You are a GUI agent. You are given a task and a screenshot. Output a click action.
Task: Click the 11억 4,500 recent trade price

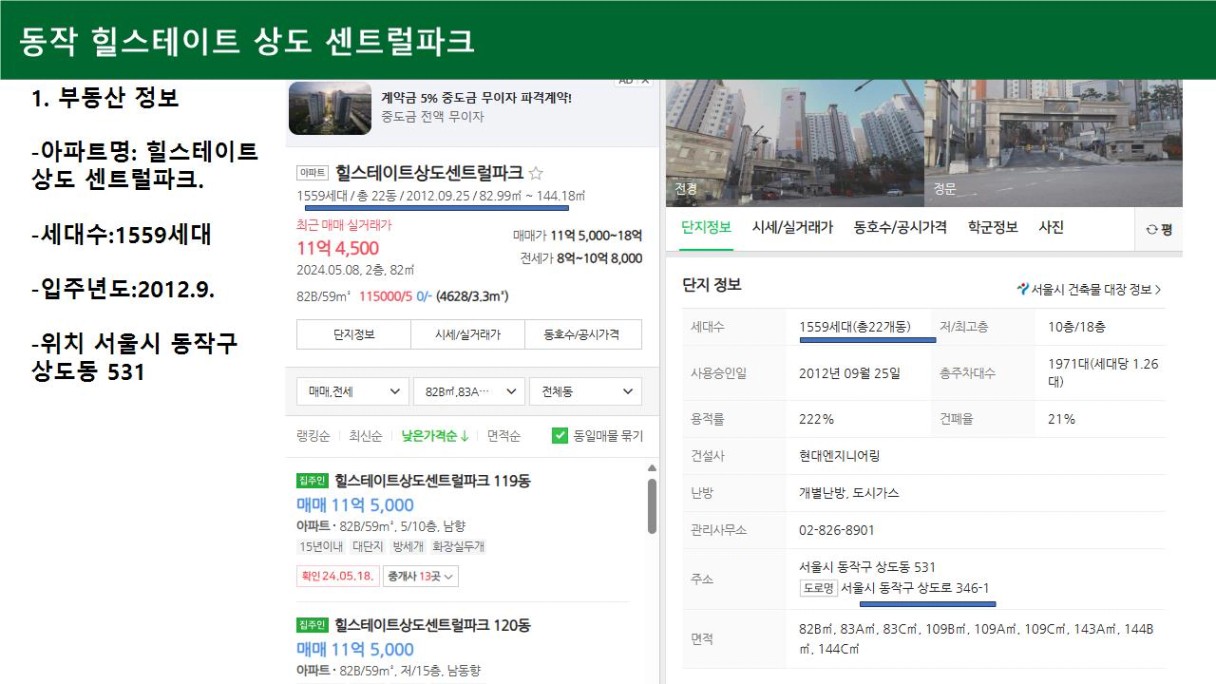click(x=338, y=249)
